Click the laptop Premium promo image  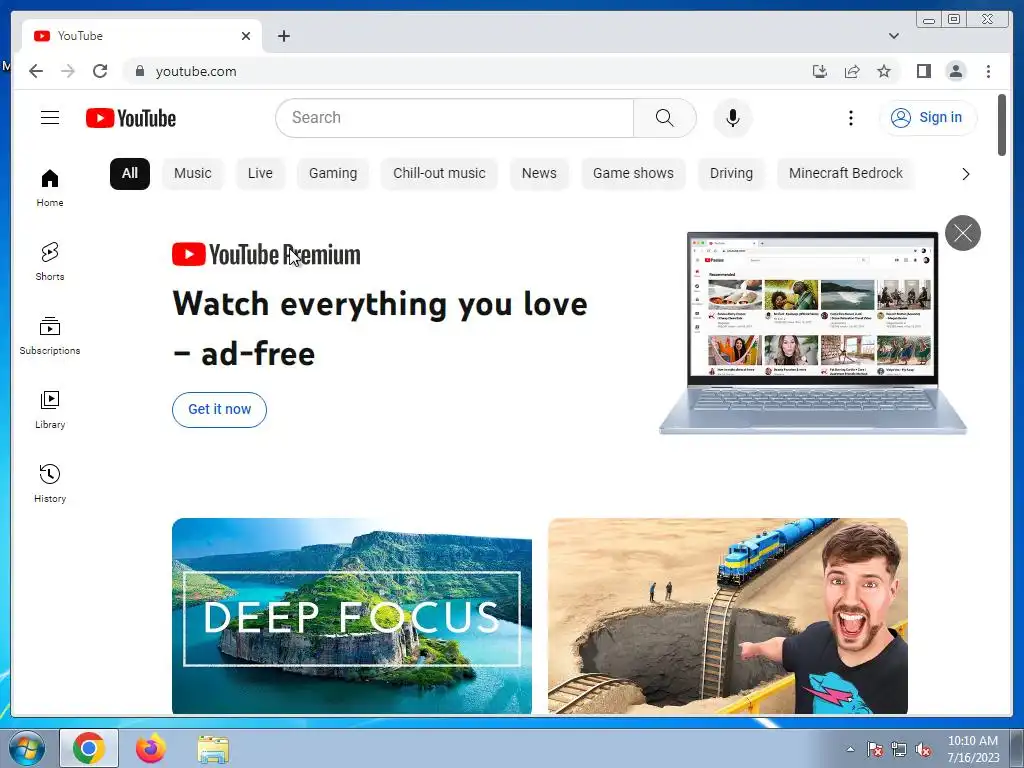coord(813,332)
